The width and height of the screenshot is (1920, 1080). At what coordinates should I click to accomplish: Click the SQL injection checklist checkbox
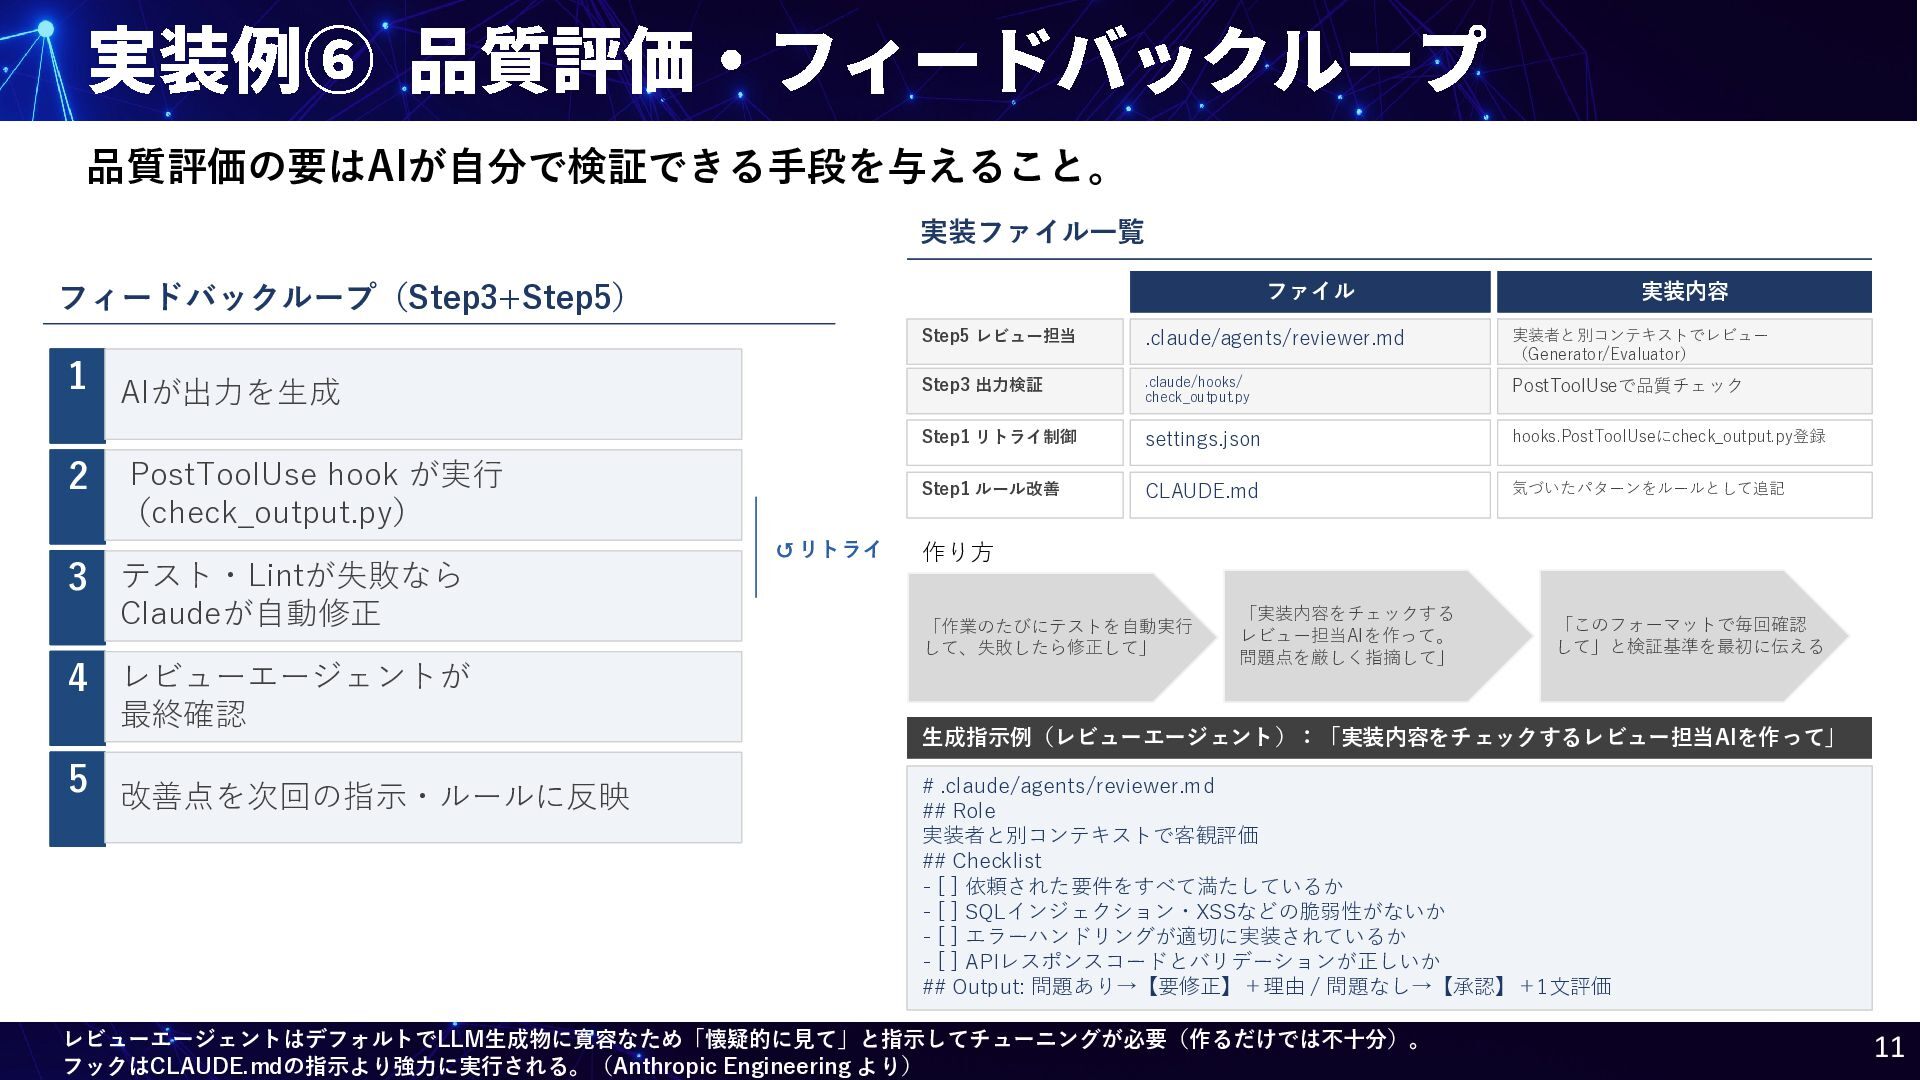[947, 911]
